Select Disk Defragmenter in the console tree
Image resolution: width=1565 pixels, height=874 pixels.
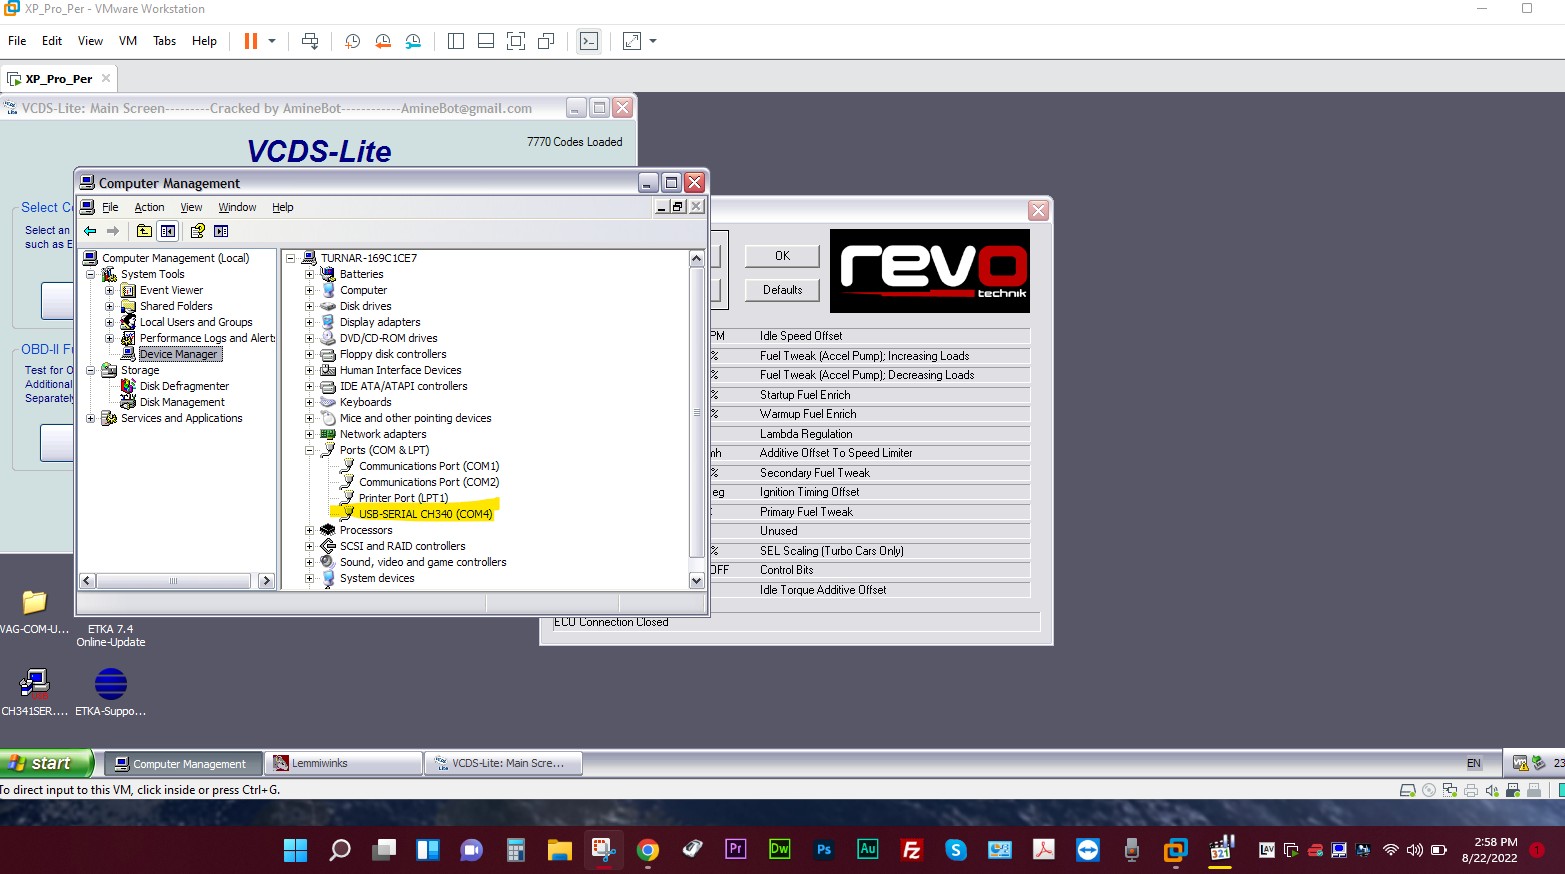tap(184, 386)
